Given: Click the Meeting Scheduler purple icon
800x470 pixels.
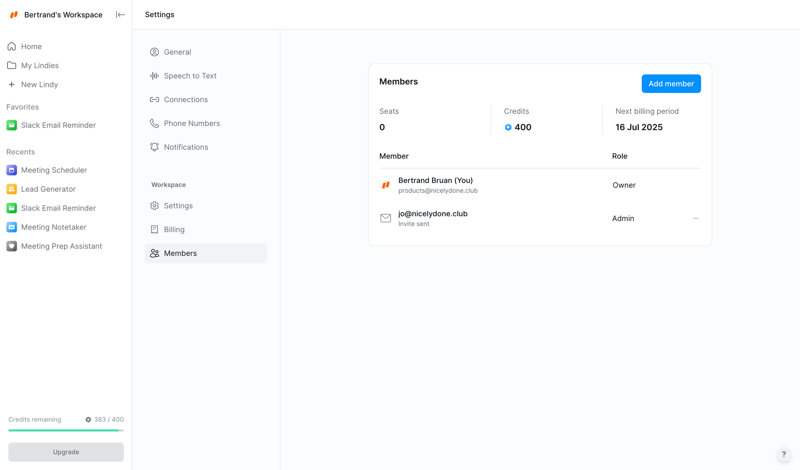Looking at the screenshot, I should pos(11,170).
